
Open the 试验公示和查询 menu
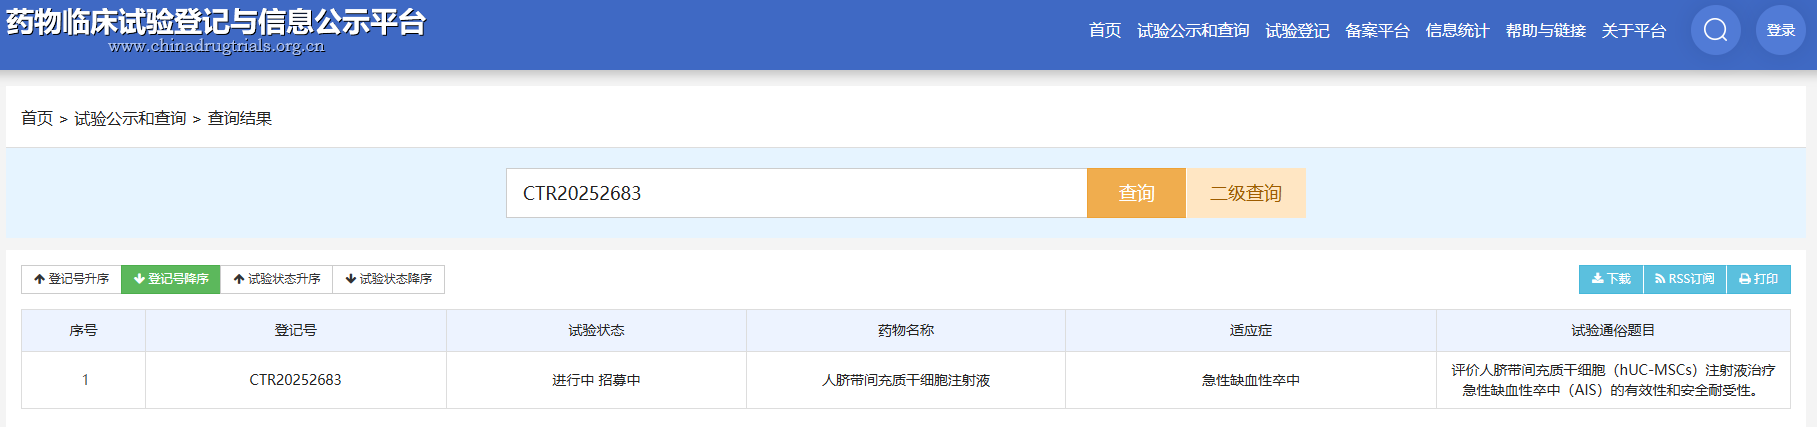(x=1193, y=31)
